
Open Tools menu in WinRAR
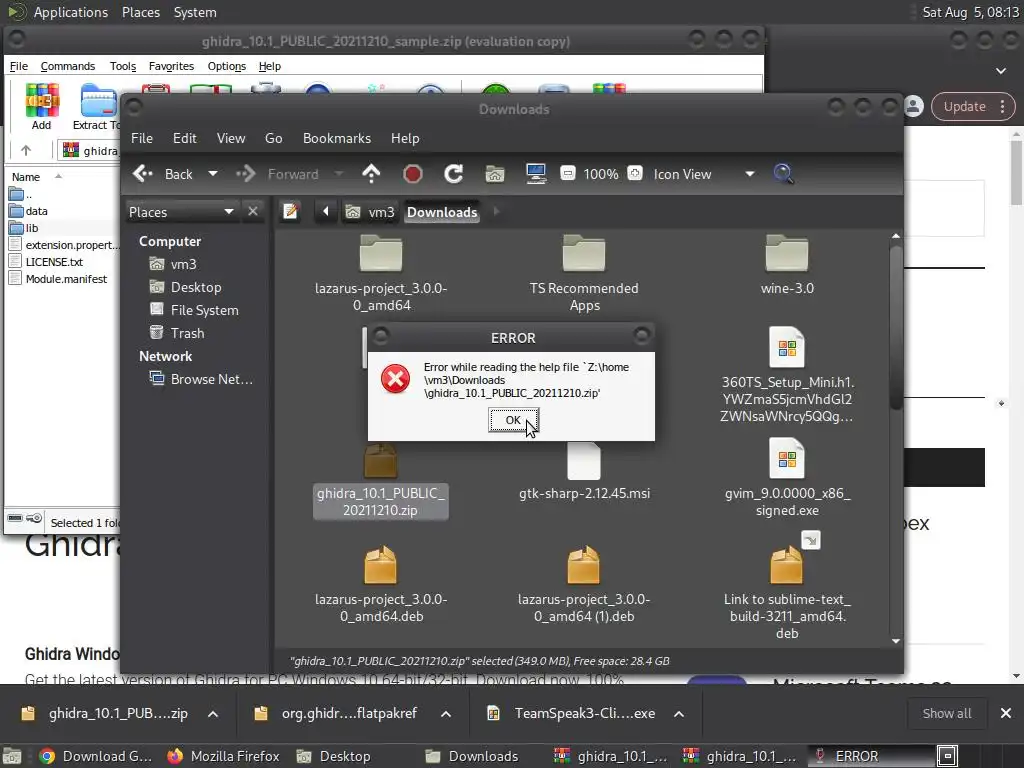coord(123,66)
